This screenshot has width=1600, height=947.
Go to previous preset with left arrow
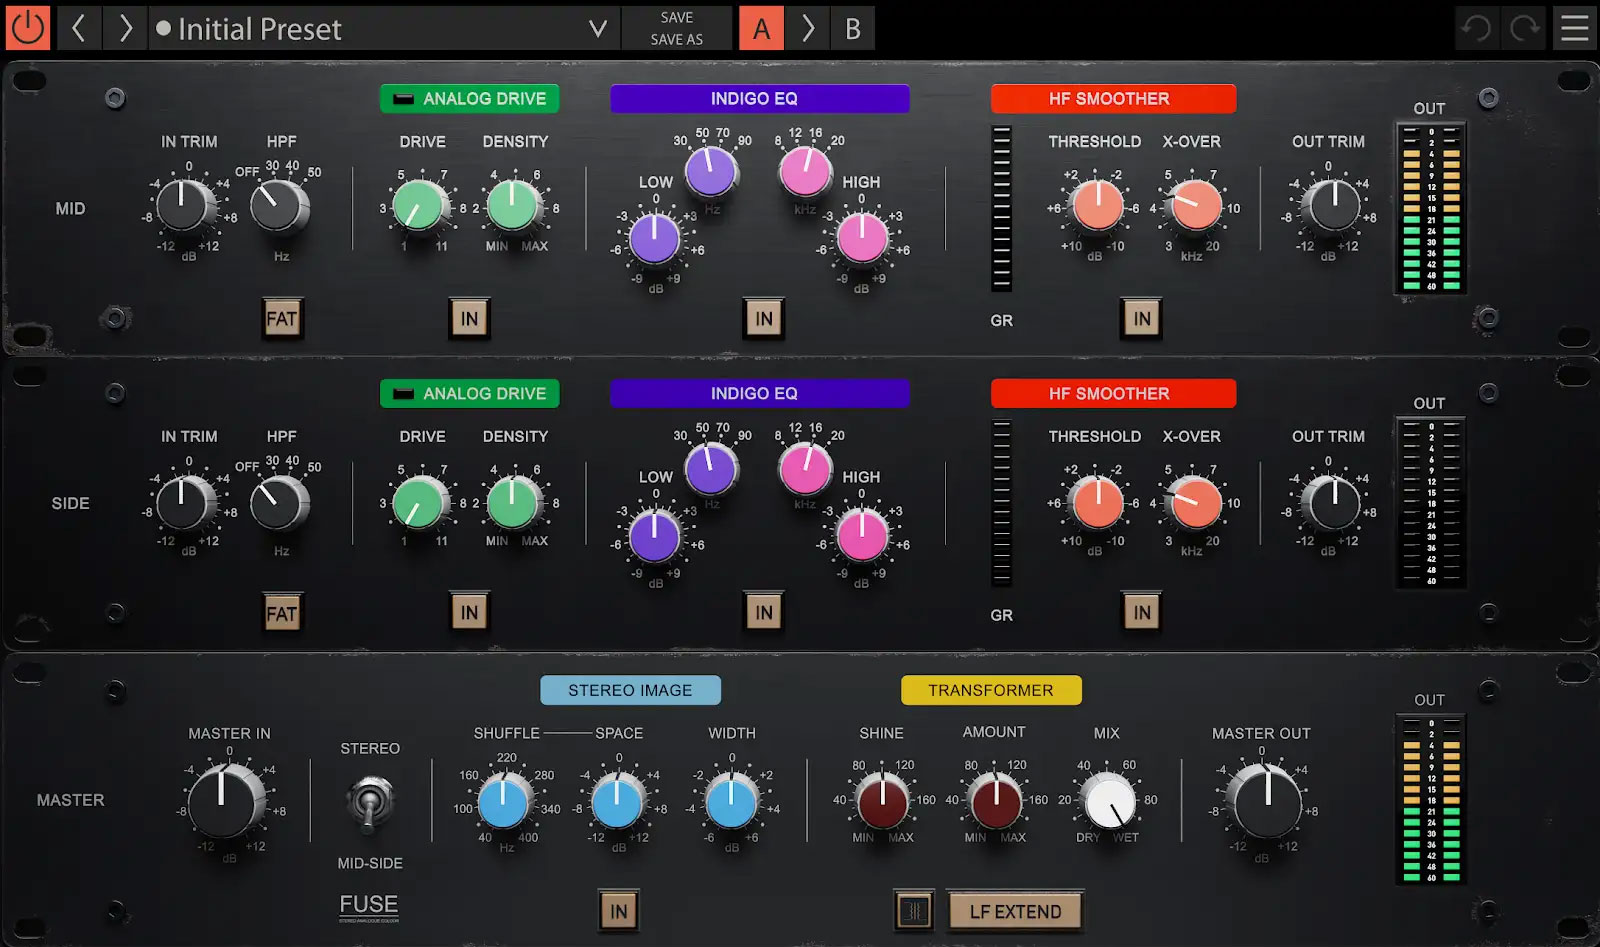tap(79, 28)
